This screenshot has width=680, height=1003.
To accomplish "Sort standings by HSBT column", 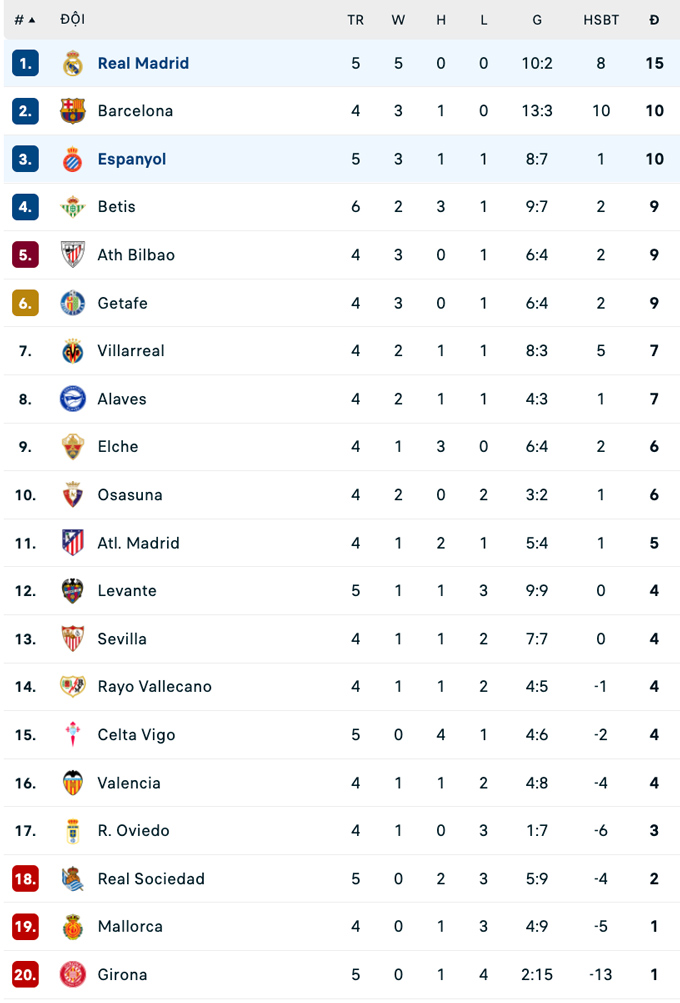I will tap(601, 20).
